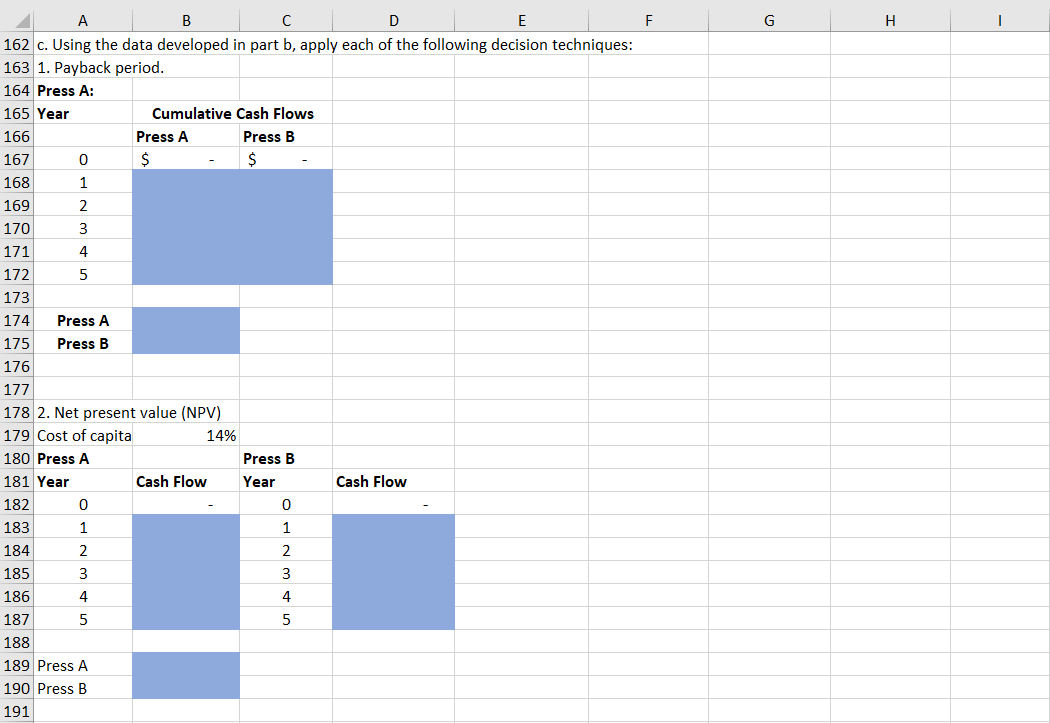
Task: Select column C header
Action: point(286,20)
